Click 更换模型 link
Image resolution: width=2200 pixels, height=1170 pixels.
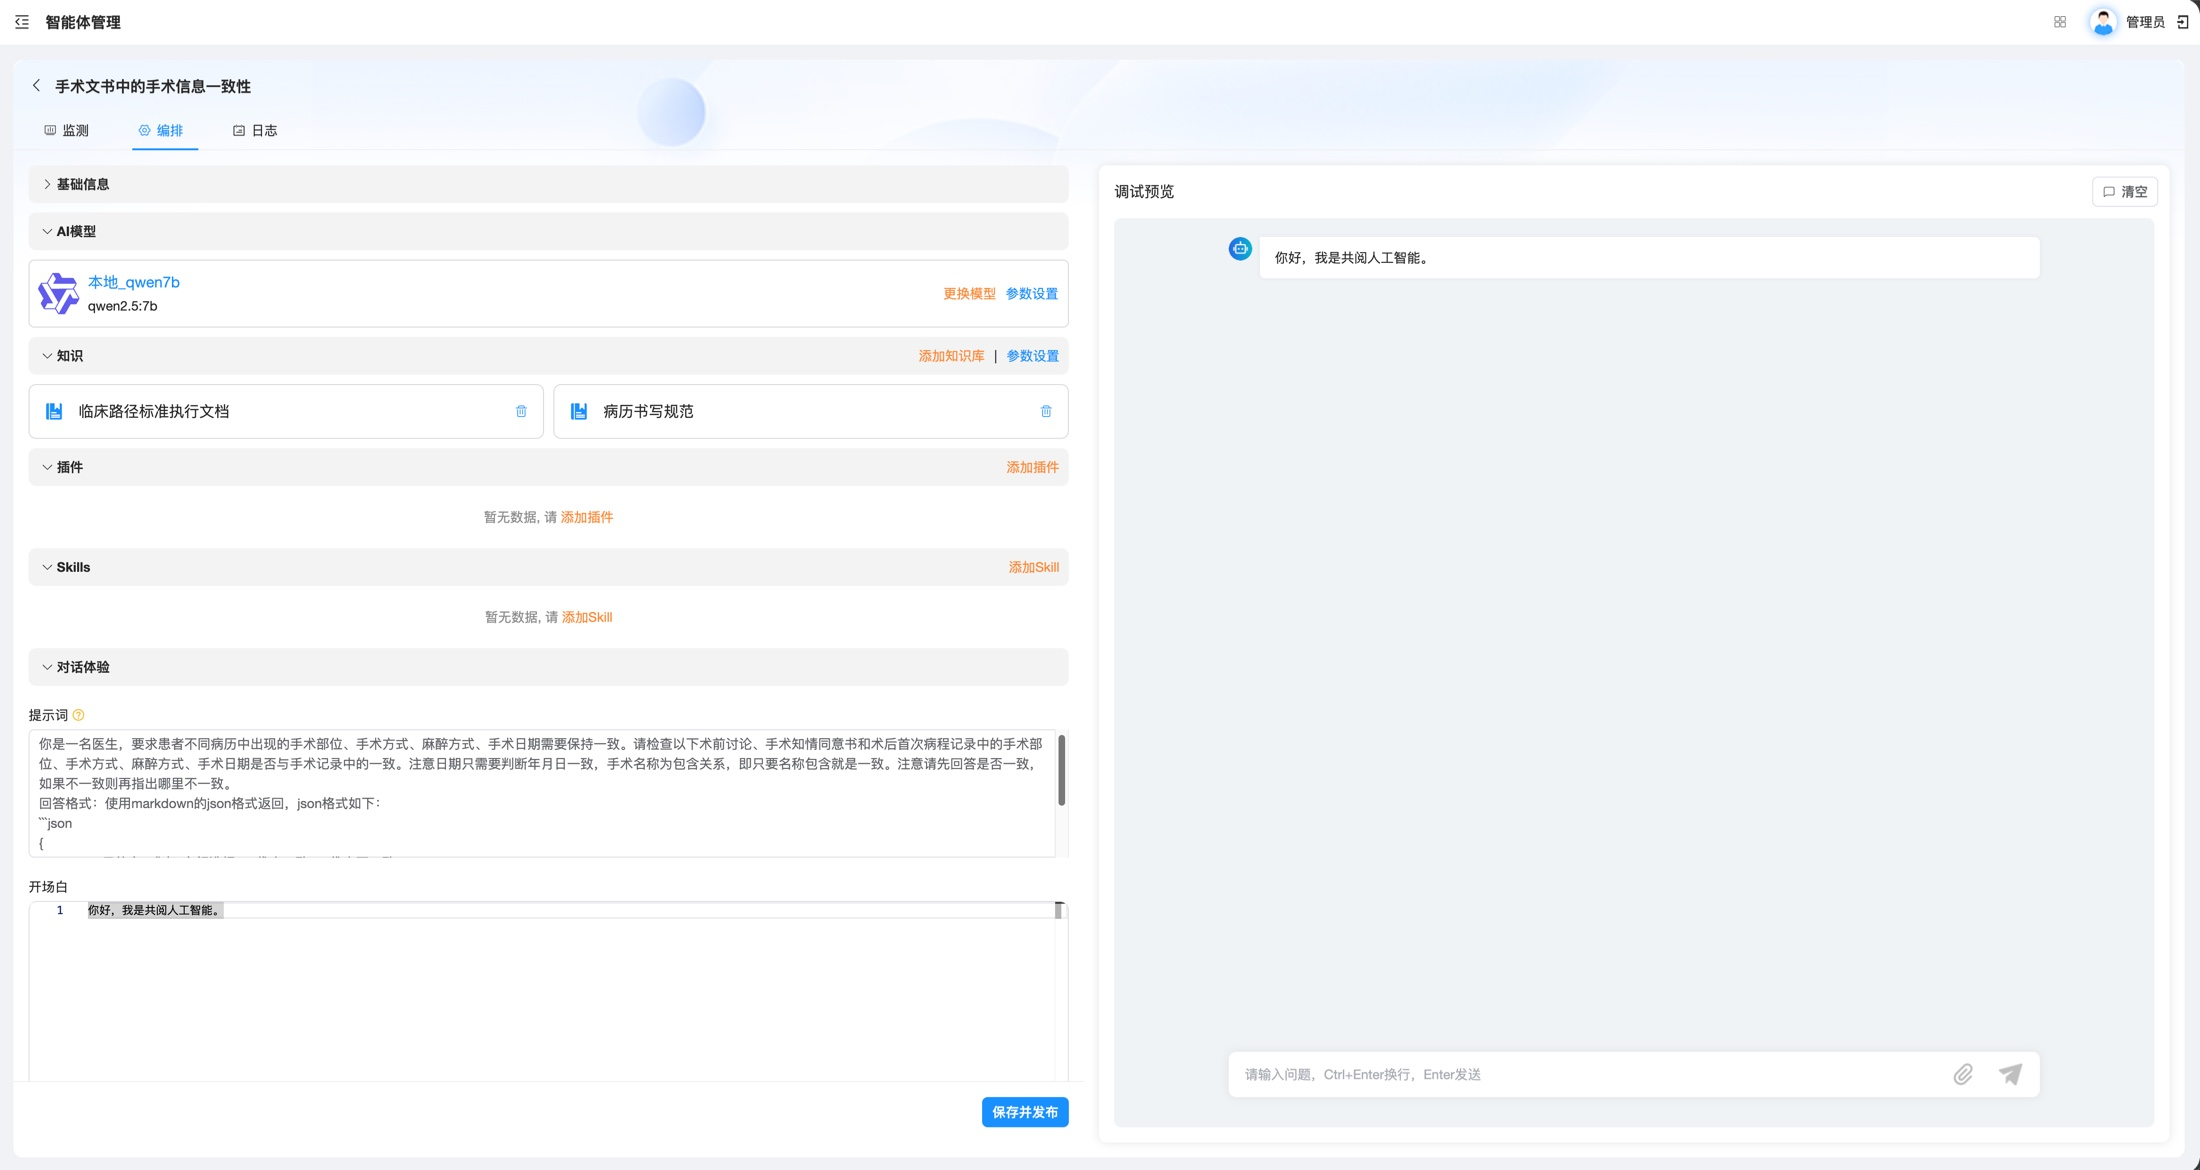(969, 294)
